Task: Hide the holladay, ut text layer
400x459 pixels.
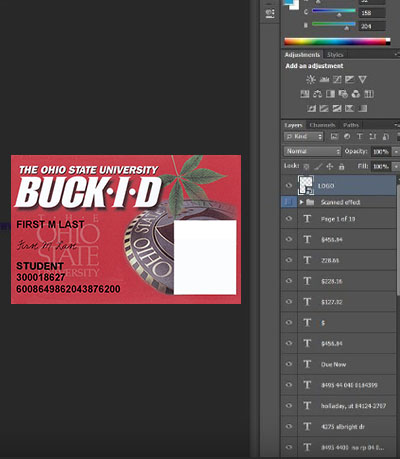Action: pyautogui.click(x=289, y=406)
